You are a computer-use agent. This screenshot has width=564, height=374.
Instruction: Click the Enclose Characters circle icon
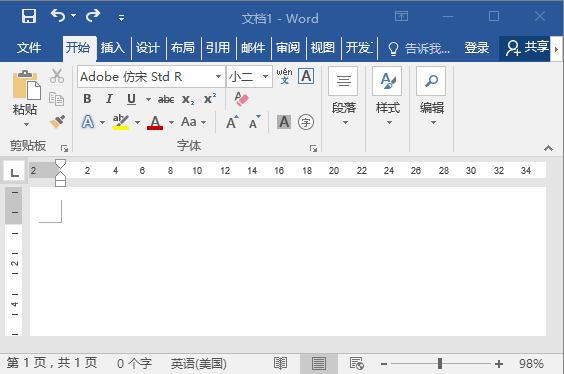[306, 122]
